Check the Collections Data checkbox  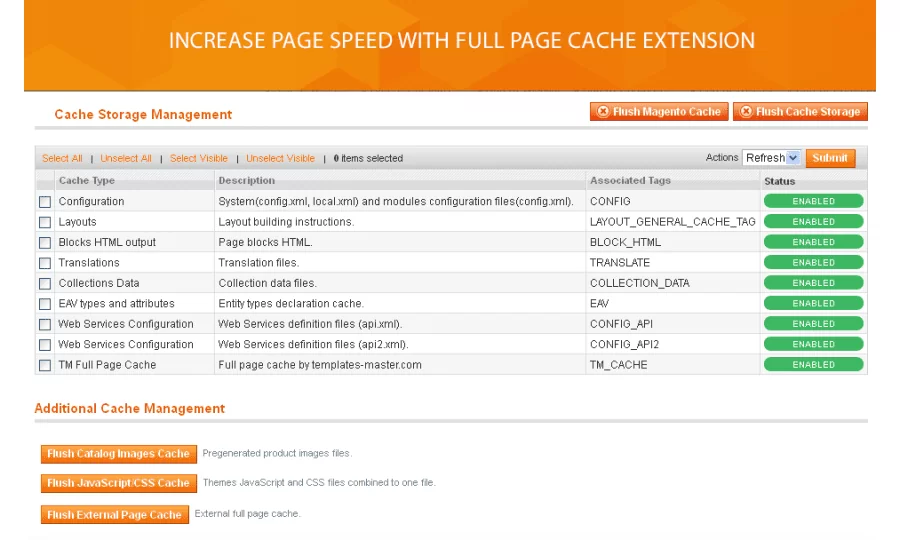[x=45, y=283]
